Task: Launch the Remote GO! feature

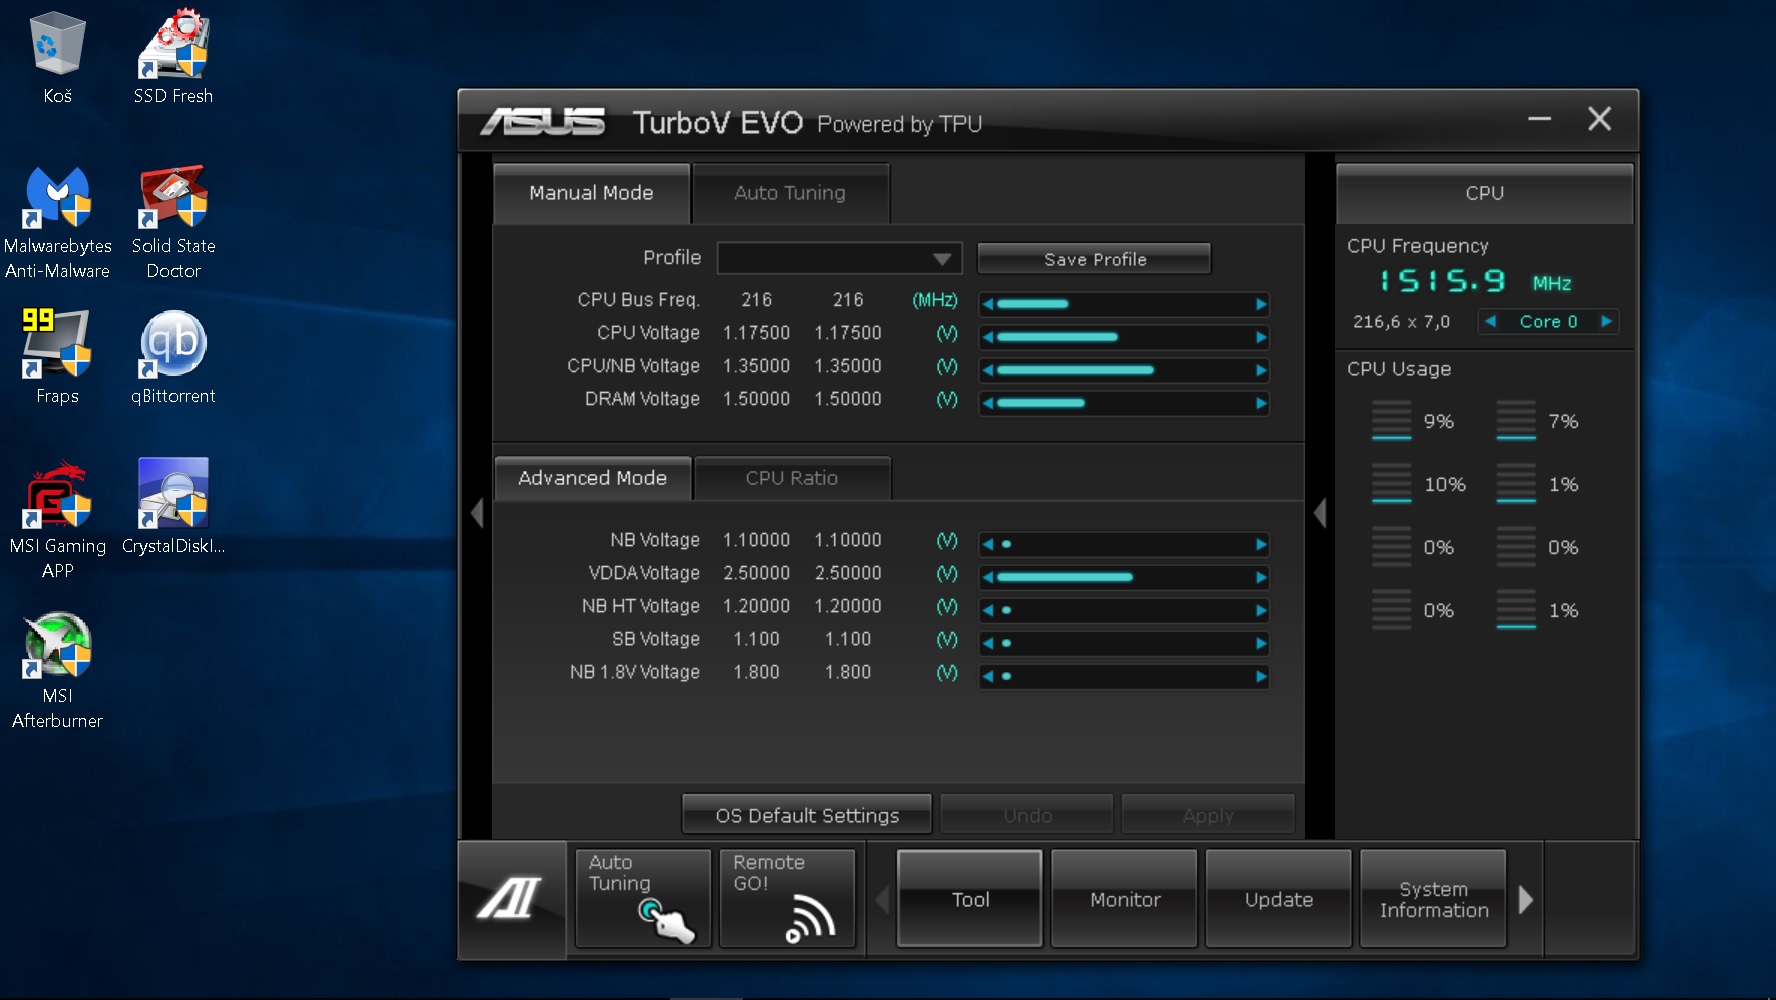Action: [x=787, y=897]
